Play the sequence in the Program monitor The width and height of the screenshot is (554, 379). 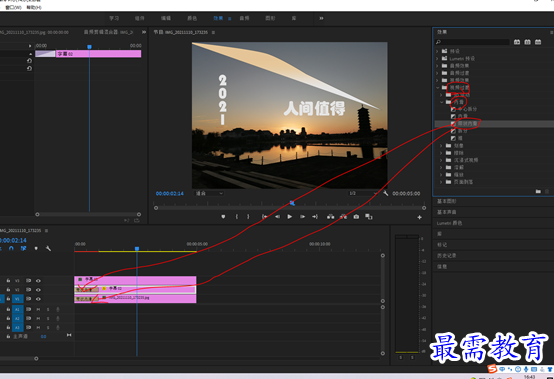coord(290,217)
